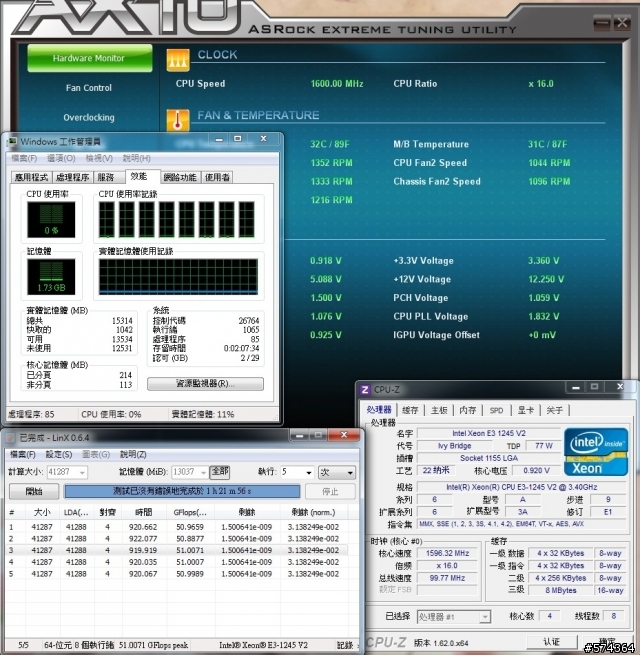Switch to 應用程式 tab in Task Manager
The image size is (640, 656).
31,177
